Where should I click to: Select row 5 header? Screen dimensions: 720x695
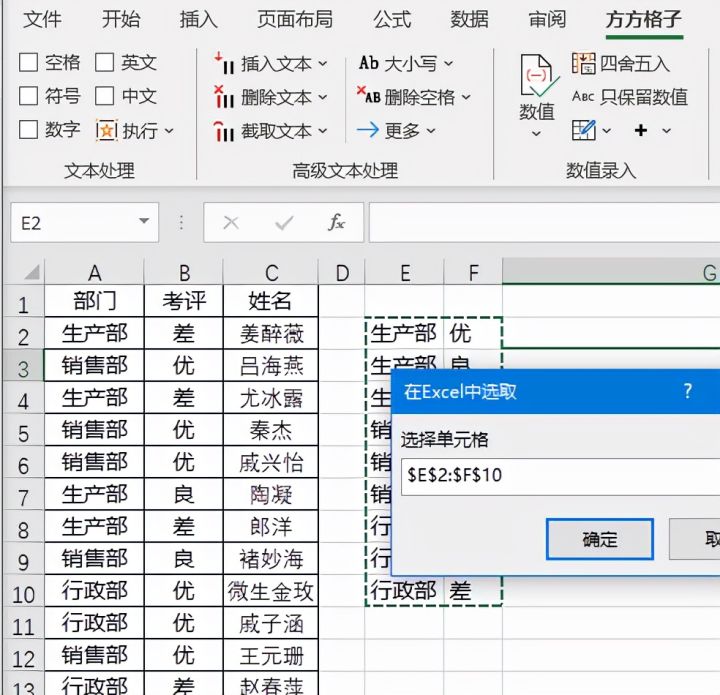click(23, 431)
